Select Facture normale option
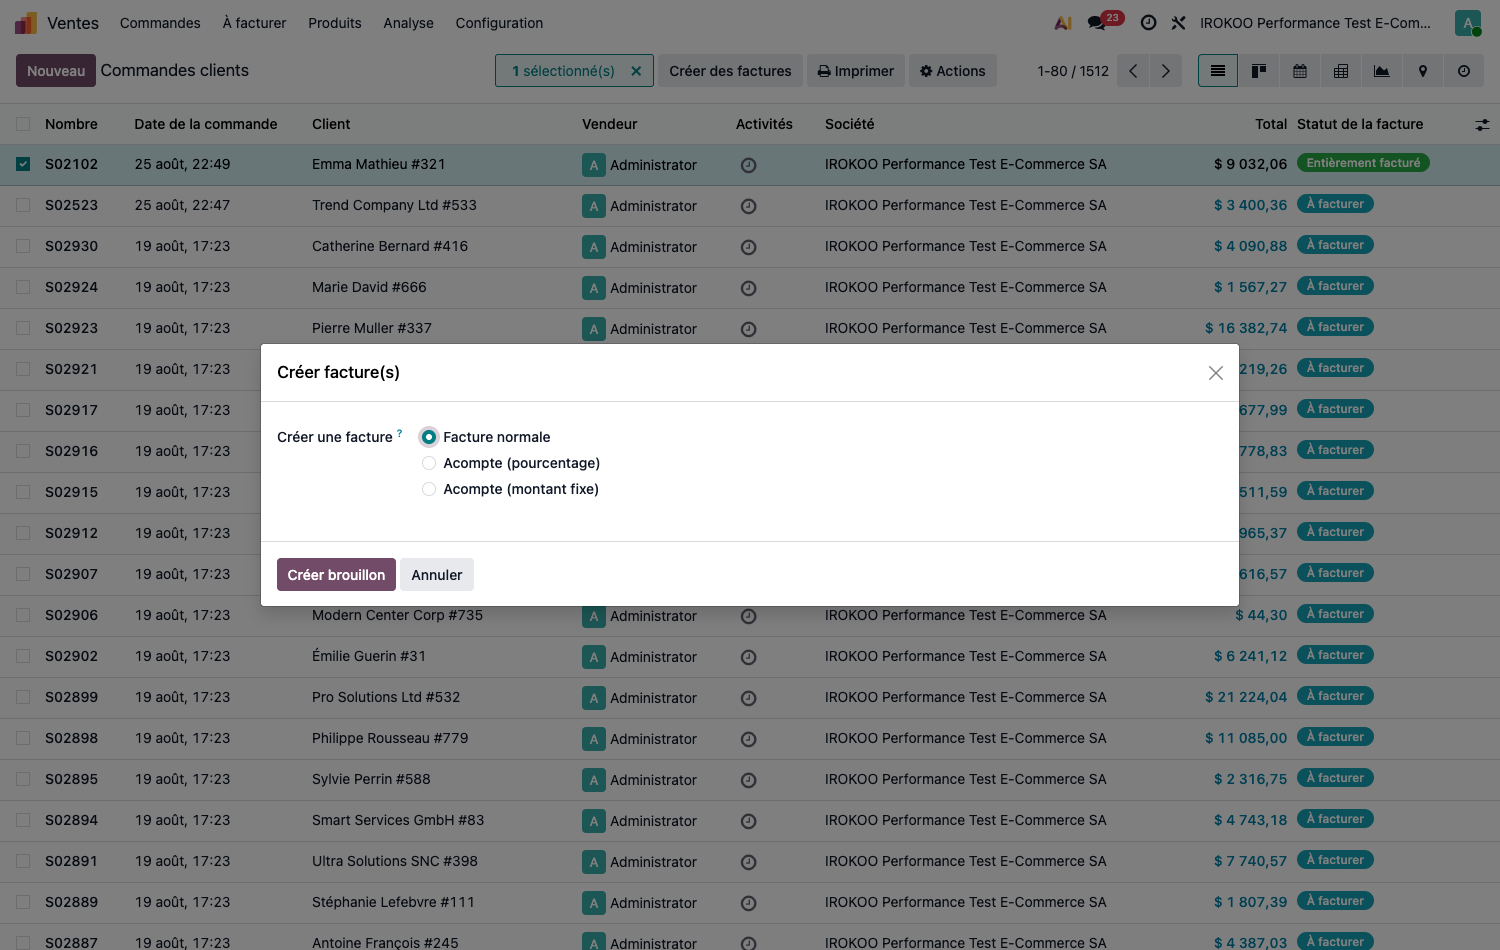 (x=429, y=437)
